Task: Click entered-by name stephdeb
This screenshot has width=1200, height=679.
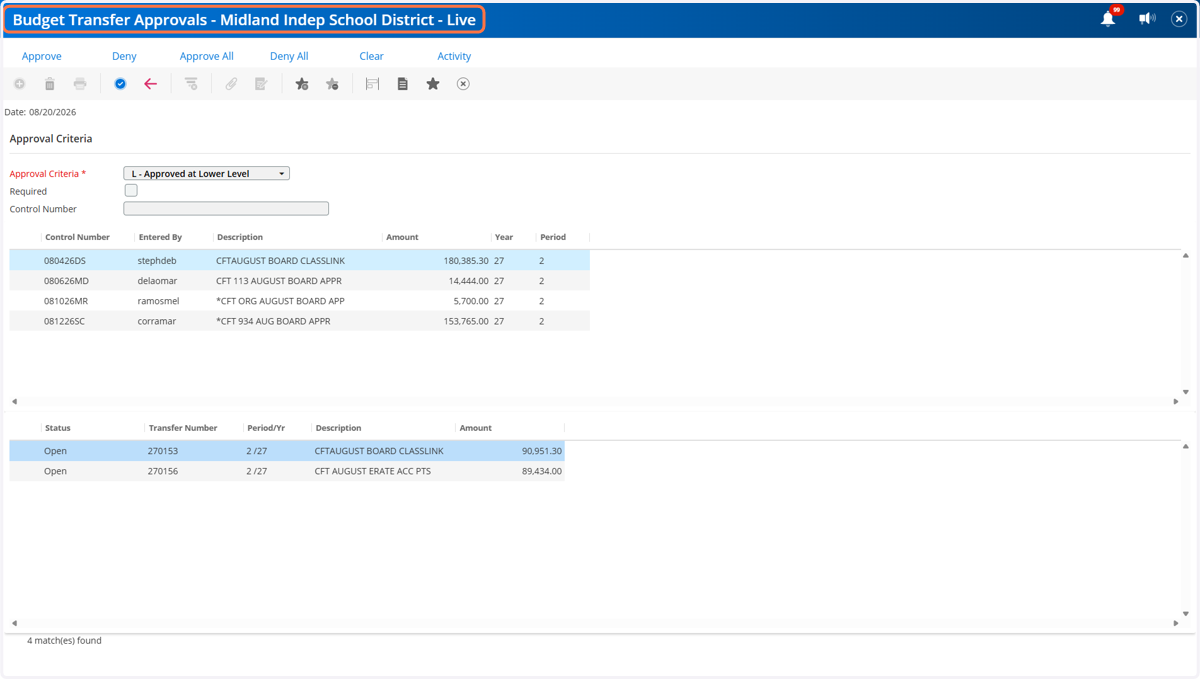Action: 158,261
